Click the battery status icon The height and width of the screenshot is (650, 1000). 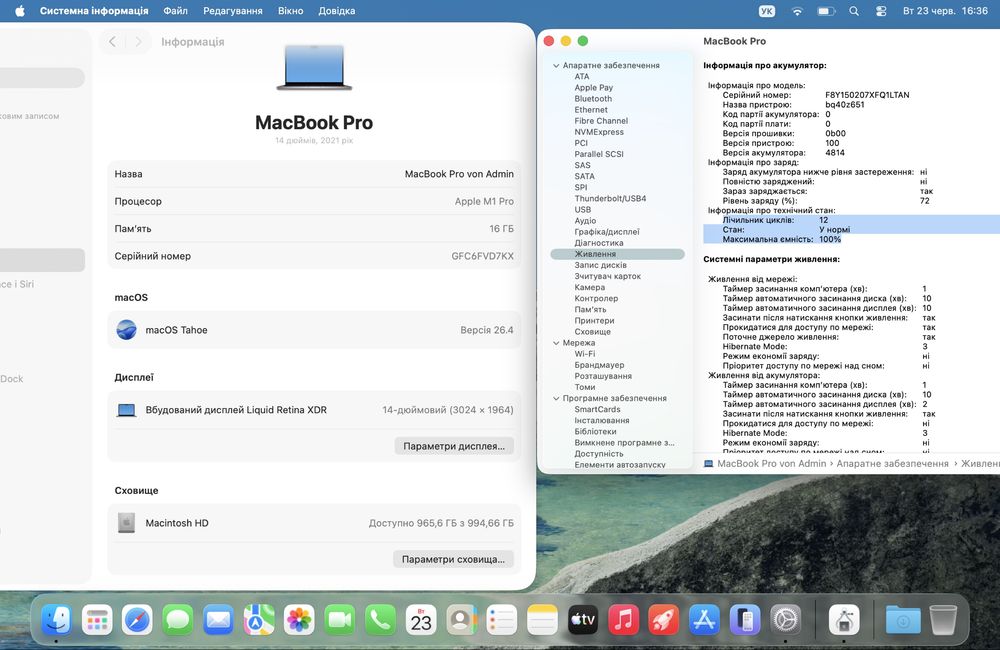pos(827,11)
